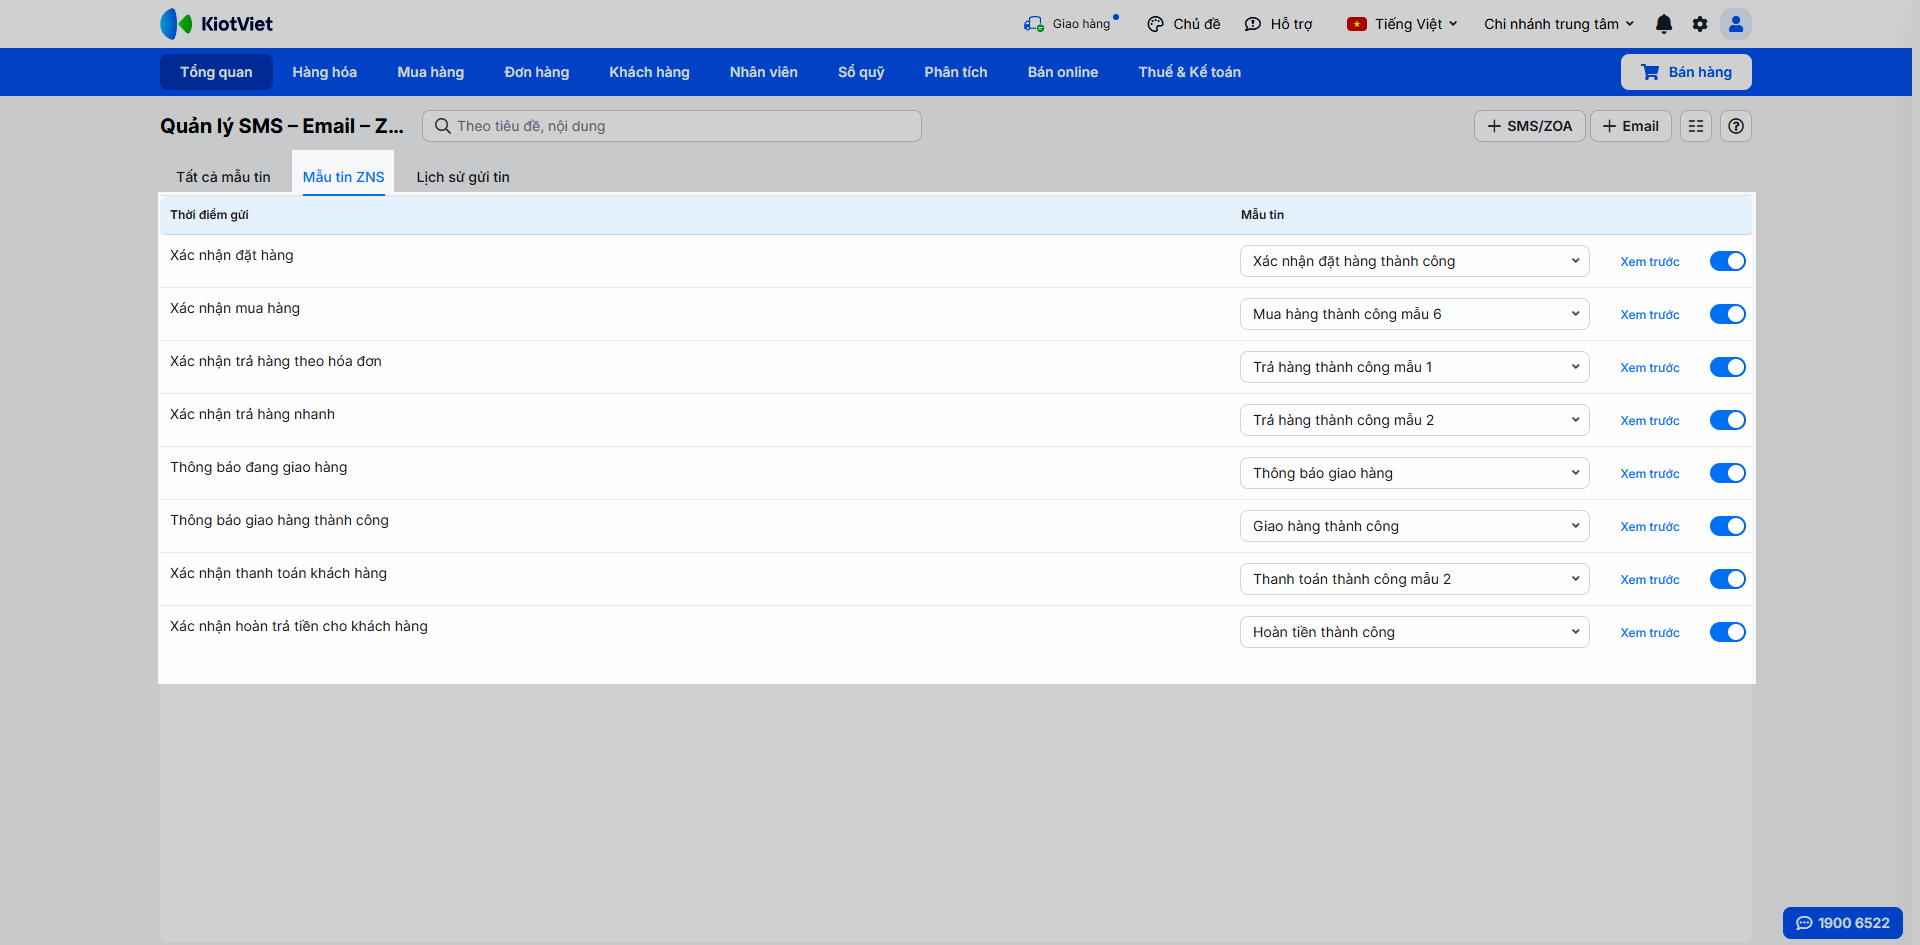1920x945 pixels.
Task: Click the 1900 6522 hotline chat button
Action: coord(1843,923)
